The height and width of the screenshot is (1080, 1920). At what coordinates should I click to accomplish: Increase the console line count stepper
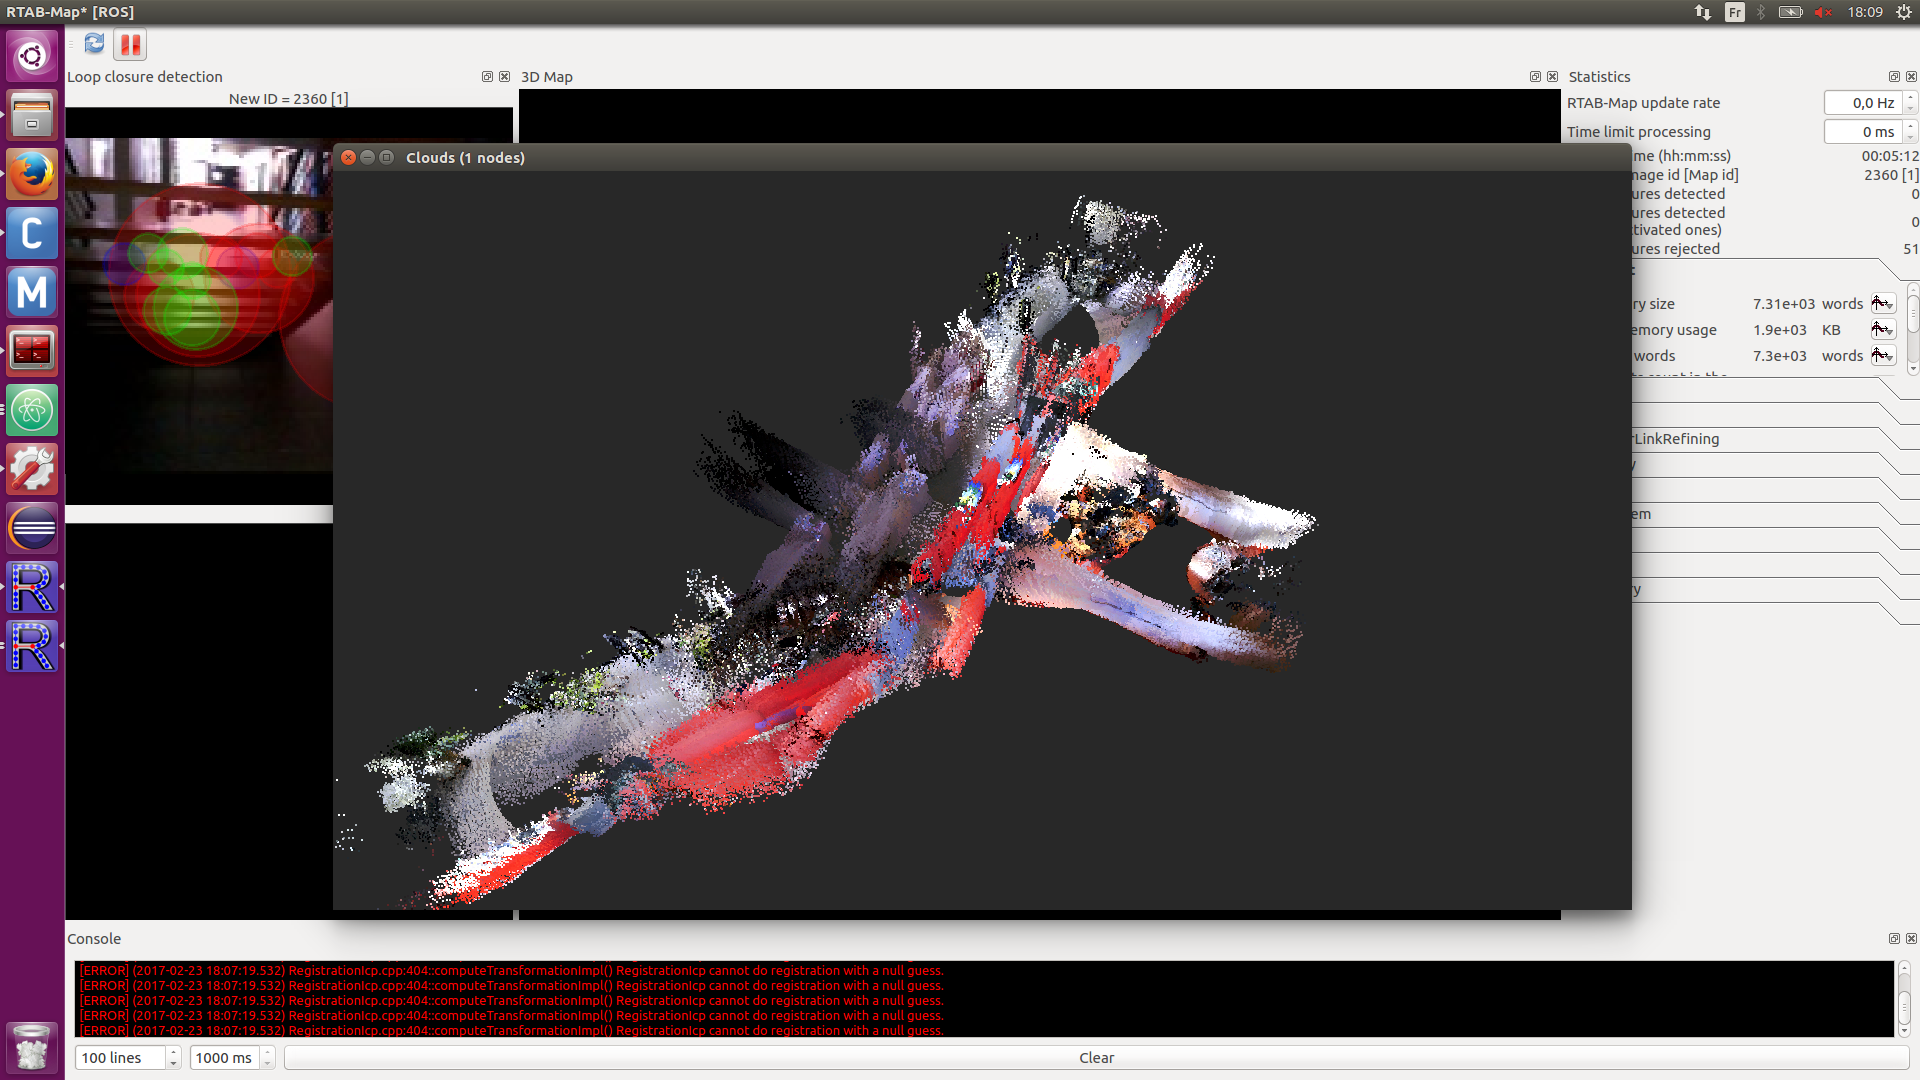173,1052
